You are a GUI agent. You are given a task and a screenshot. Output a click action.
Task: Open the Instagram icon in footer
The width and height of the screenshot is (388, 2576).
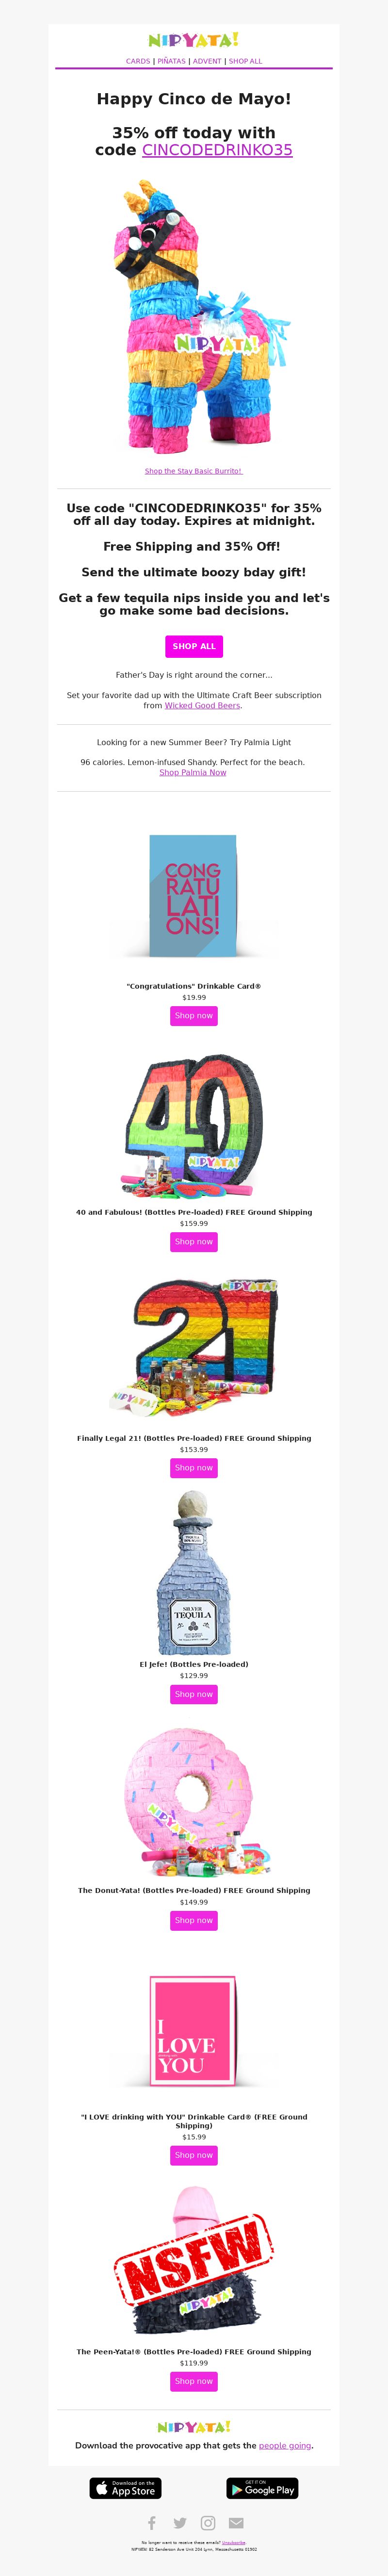[x=208, y=2522]
